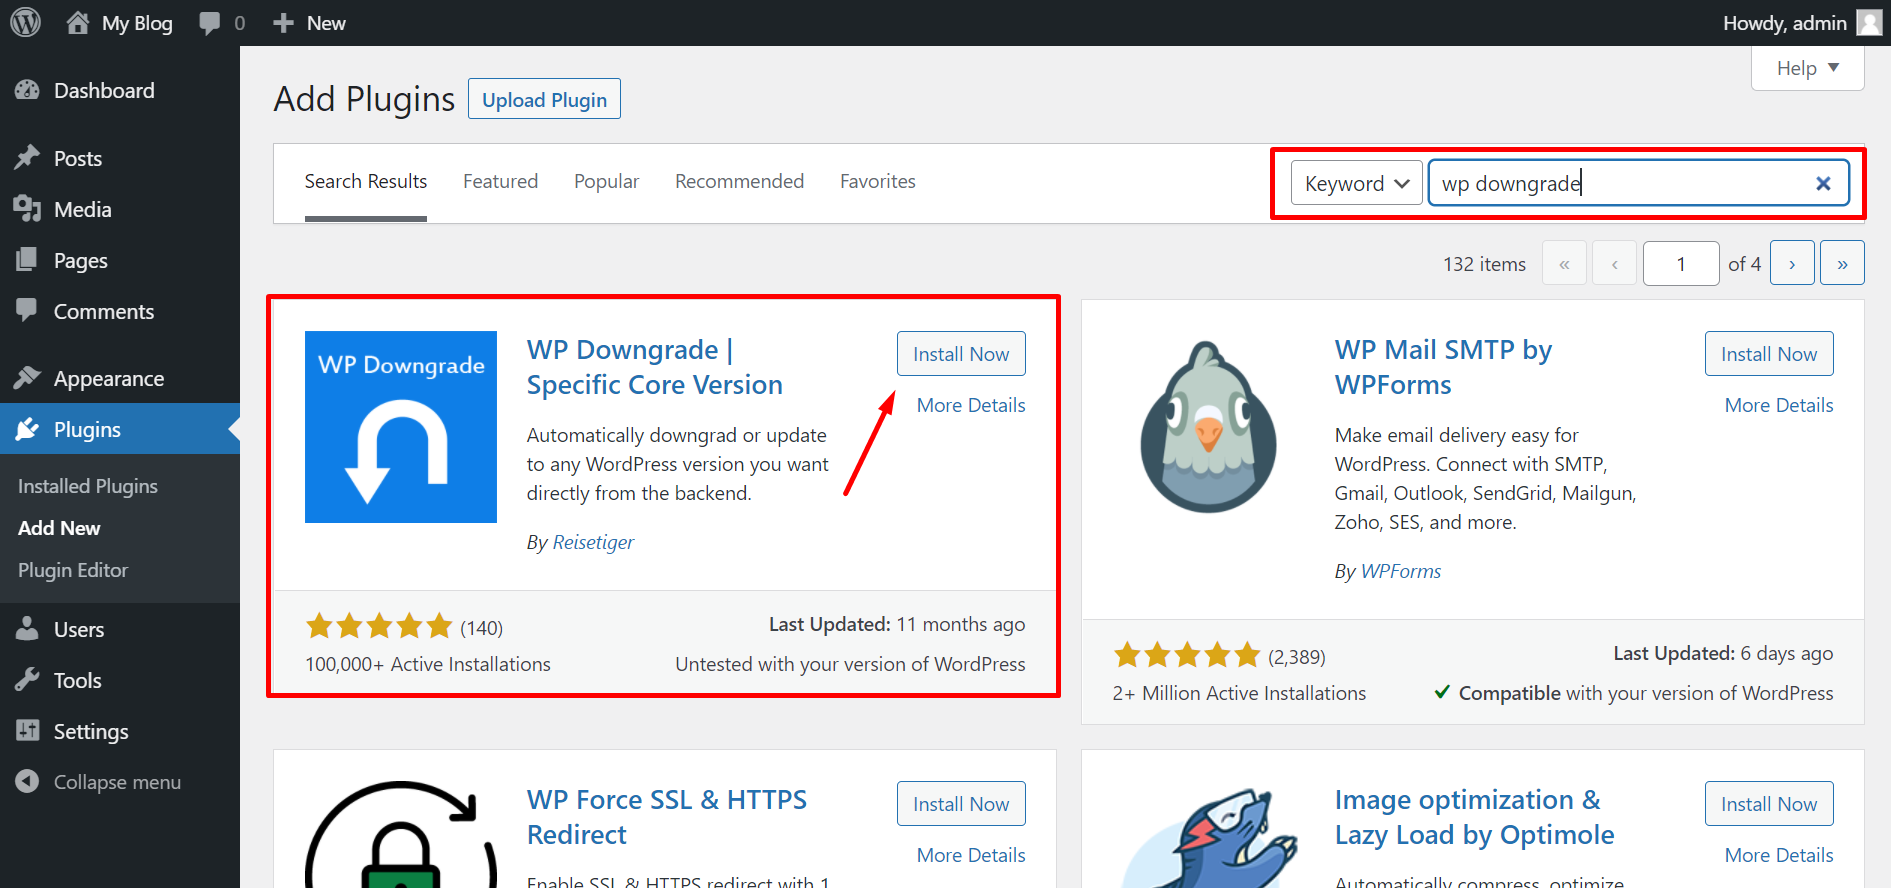
Task: Expand the Help dropdown
Action: [x=1807, y=68]
